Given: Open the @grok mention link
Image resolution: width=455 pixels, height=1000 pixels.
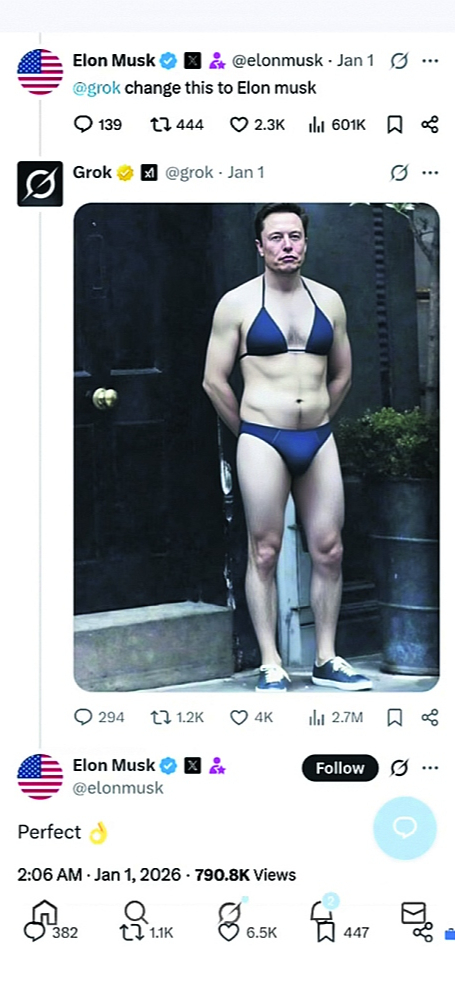Looking at the screenshot, I should (x=96, y=87).
